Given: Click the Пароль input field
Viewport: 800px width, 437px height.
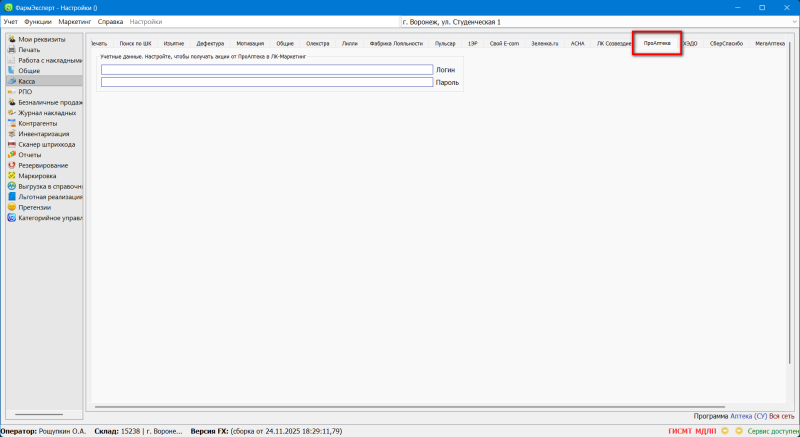Looking at the screenshot, I should pos(266,82).
